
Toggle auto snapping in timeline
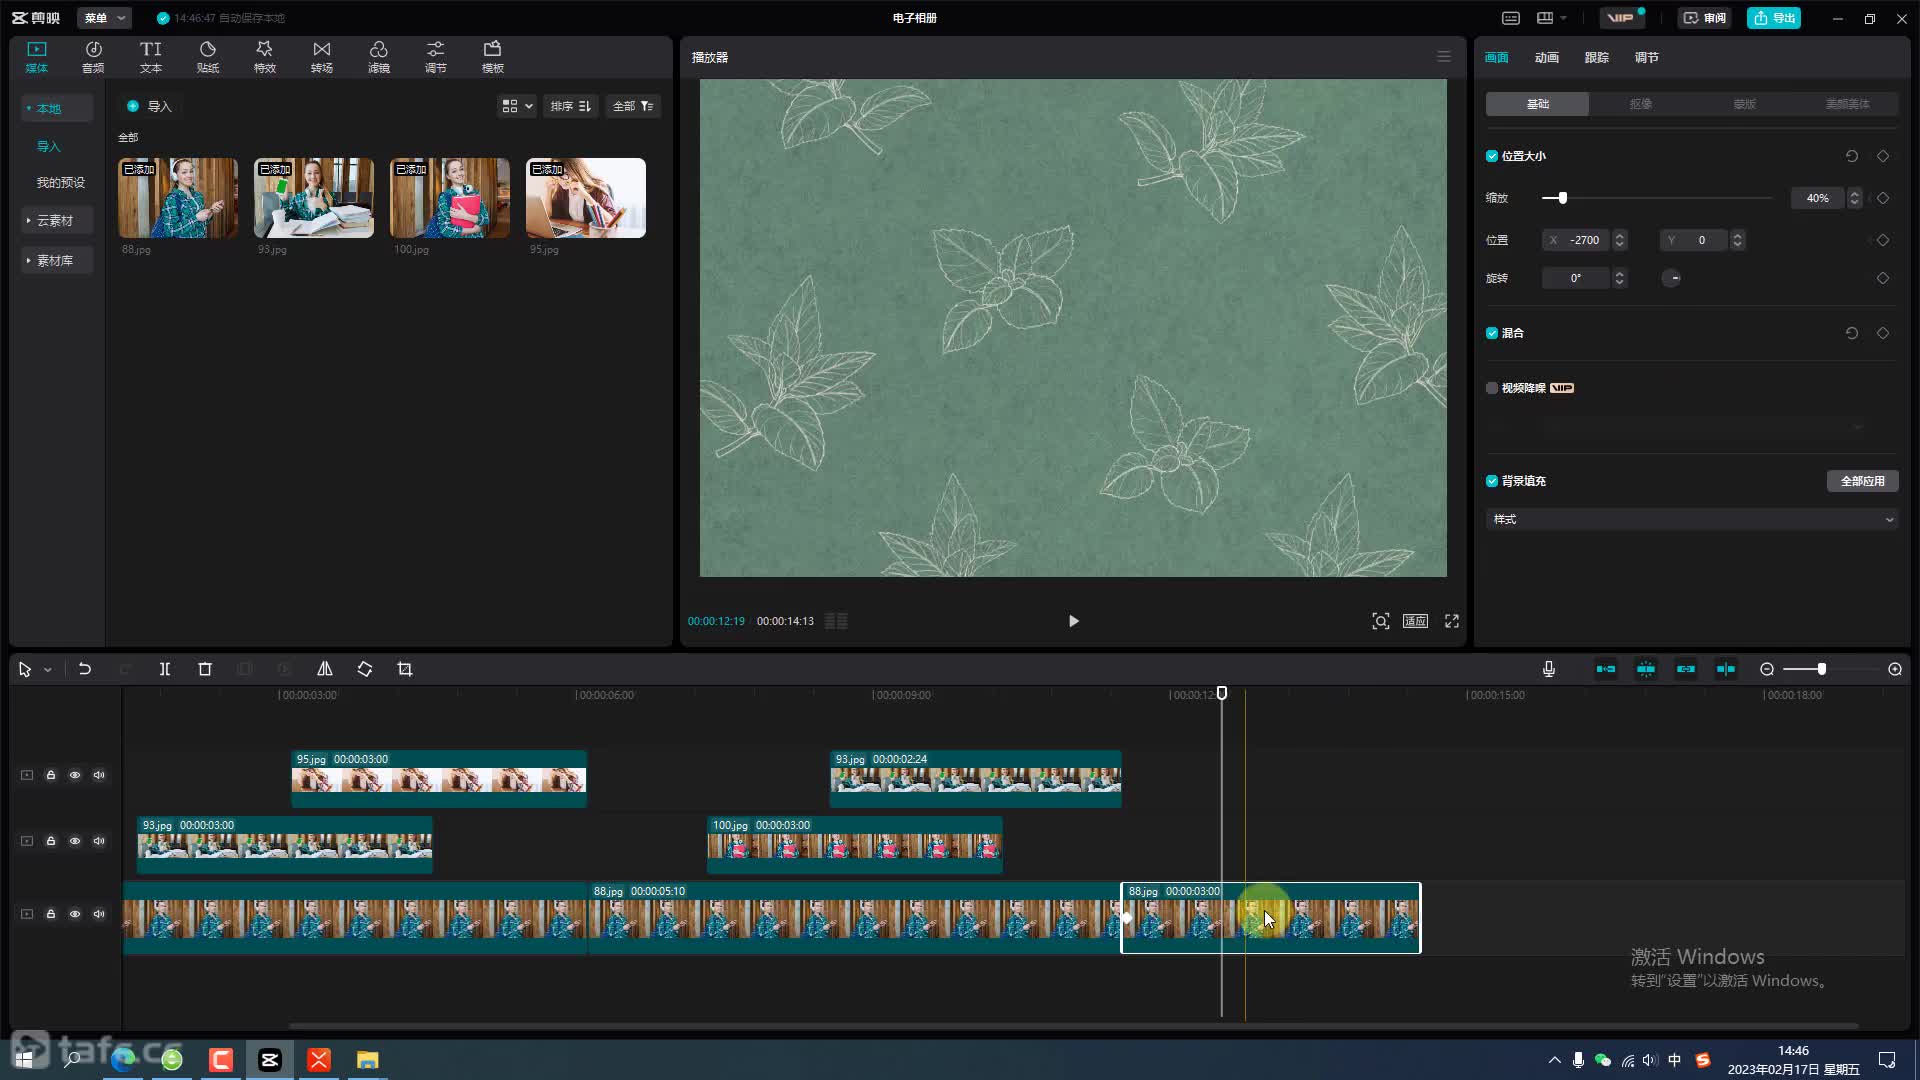[1646, 669]
